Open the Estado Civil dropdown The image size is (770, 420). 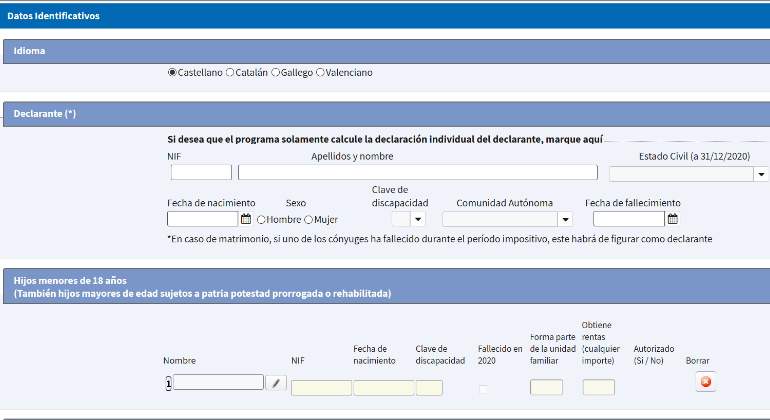coord(761,174)
